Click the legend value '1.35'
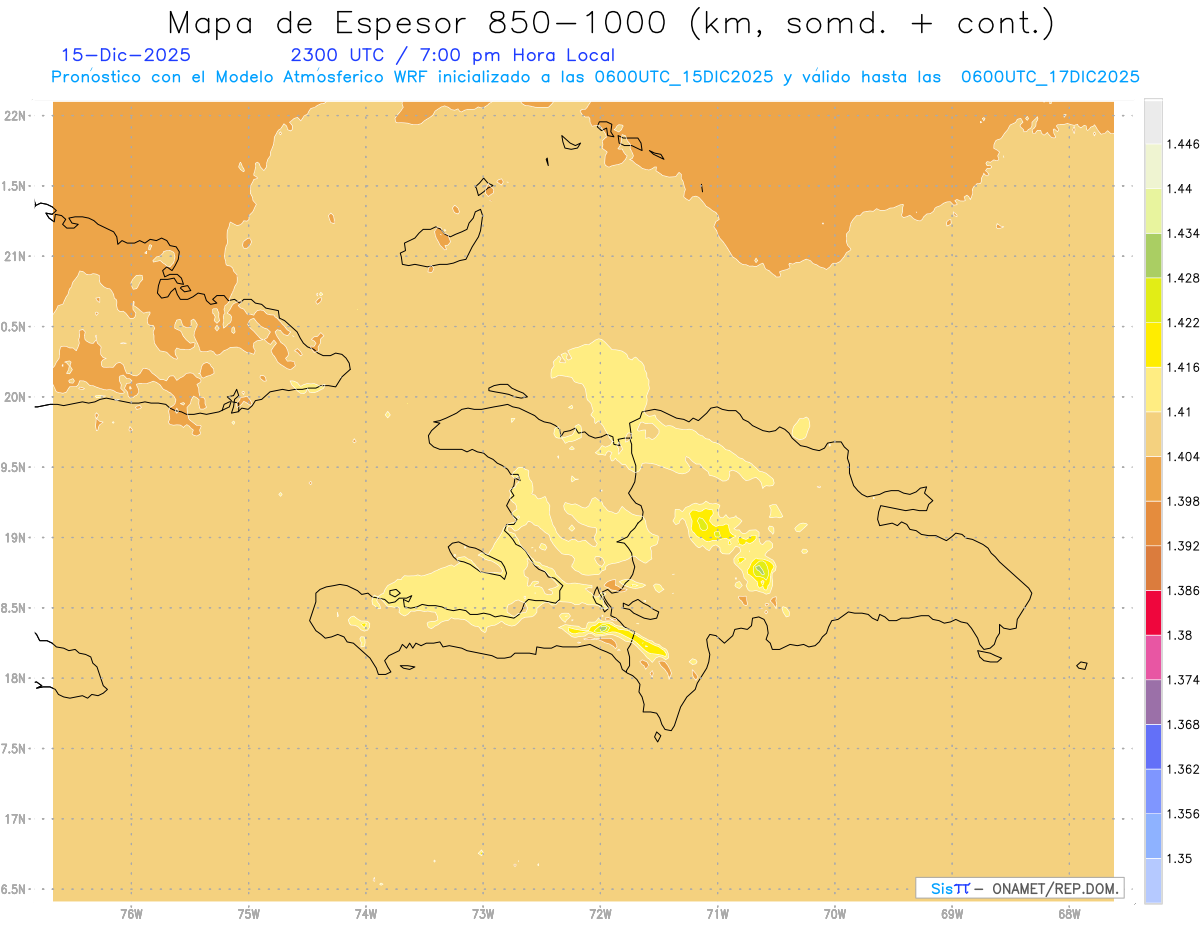The height and width of the screenshot is (927, 1200). click(x=1180, y=858)
